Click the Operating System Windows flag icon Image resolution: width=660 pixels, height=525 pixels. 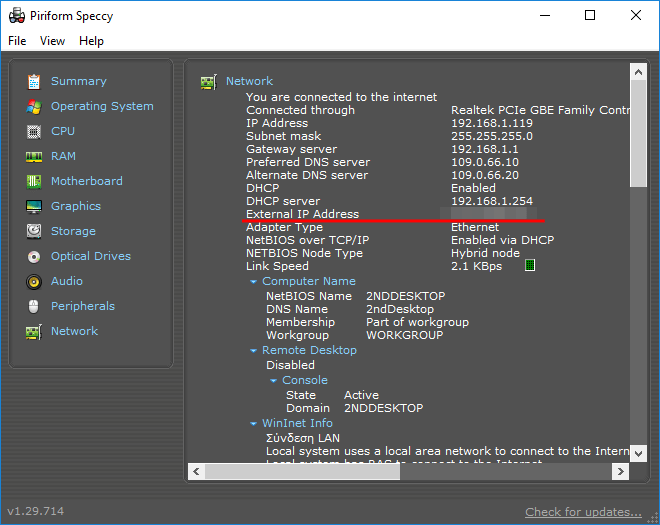click(34, 107)
